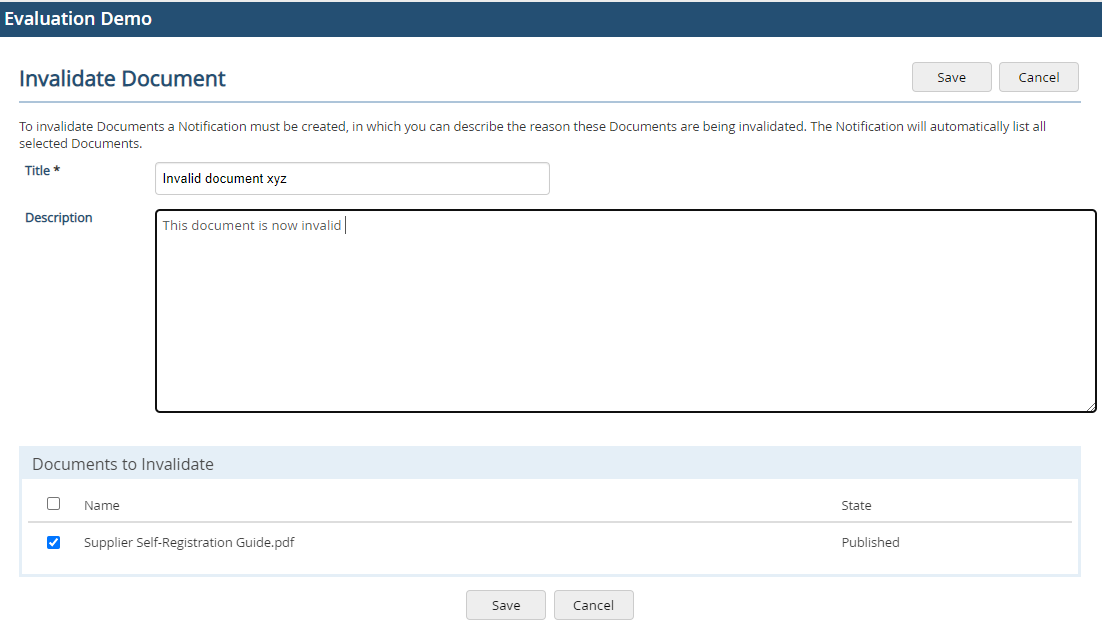The height and width of the screenshot is (628, 1102).
Task: Click the Name column header
Action: pos(101,505)
